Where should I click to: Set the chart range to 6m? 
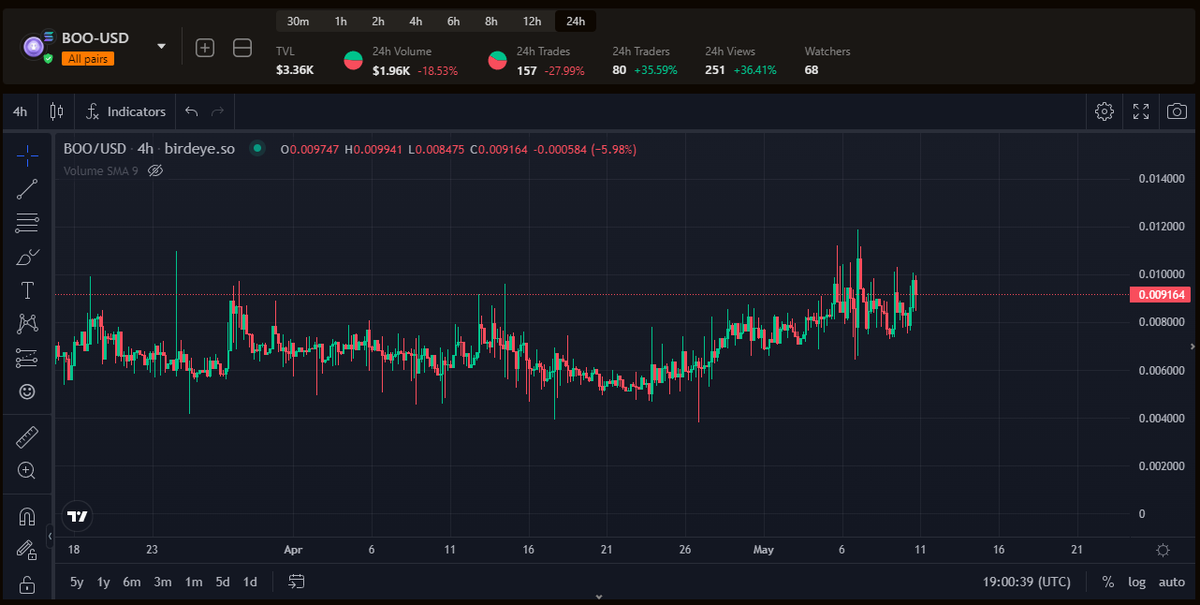click(x=132, y=582)
